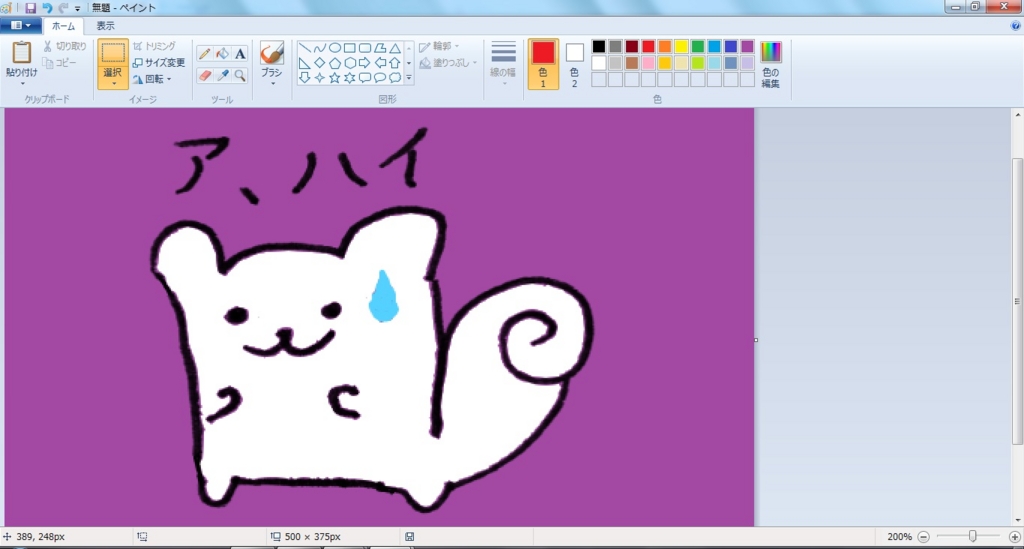Screen dimensions: 1024x549
Task: Expand the shapes gallery more button
Action: pyautogui.click(x=409, y=78)
